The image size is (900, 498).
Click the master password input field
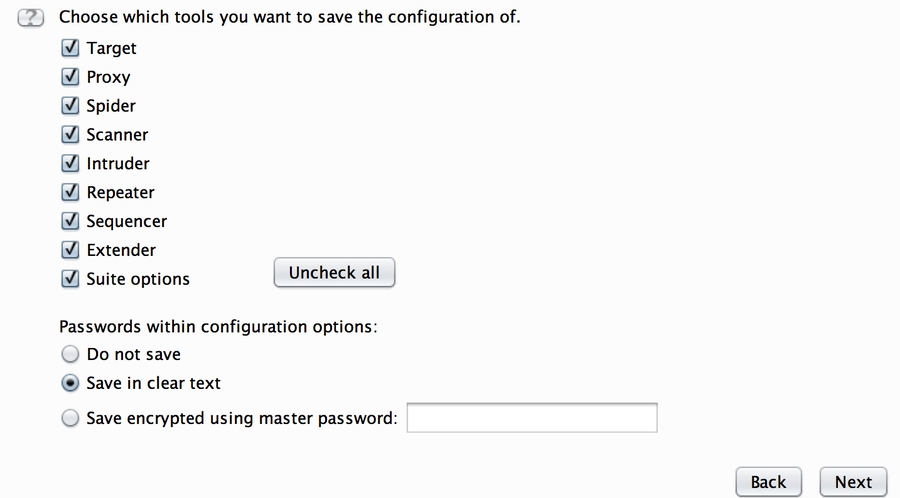coord(531,418)
